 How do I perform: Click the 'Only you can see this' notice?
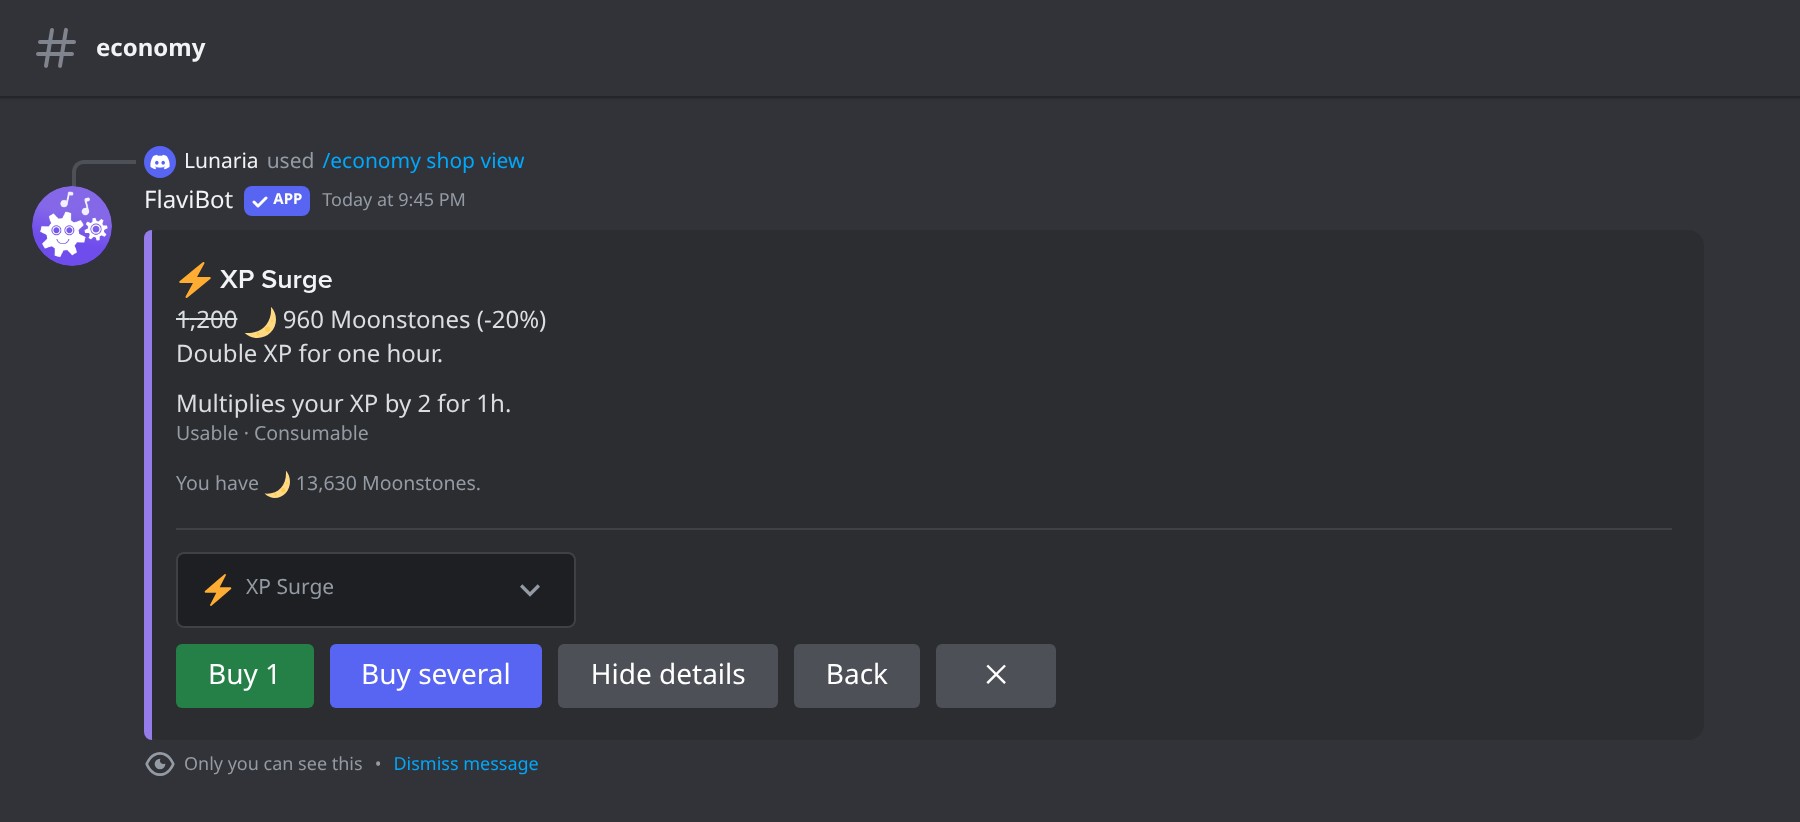[x=273, y=764]
